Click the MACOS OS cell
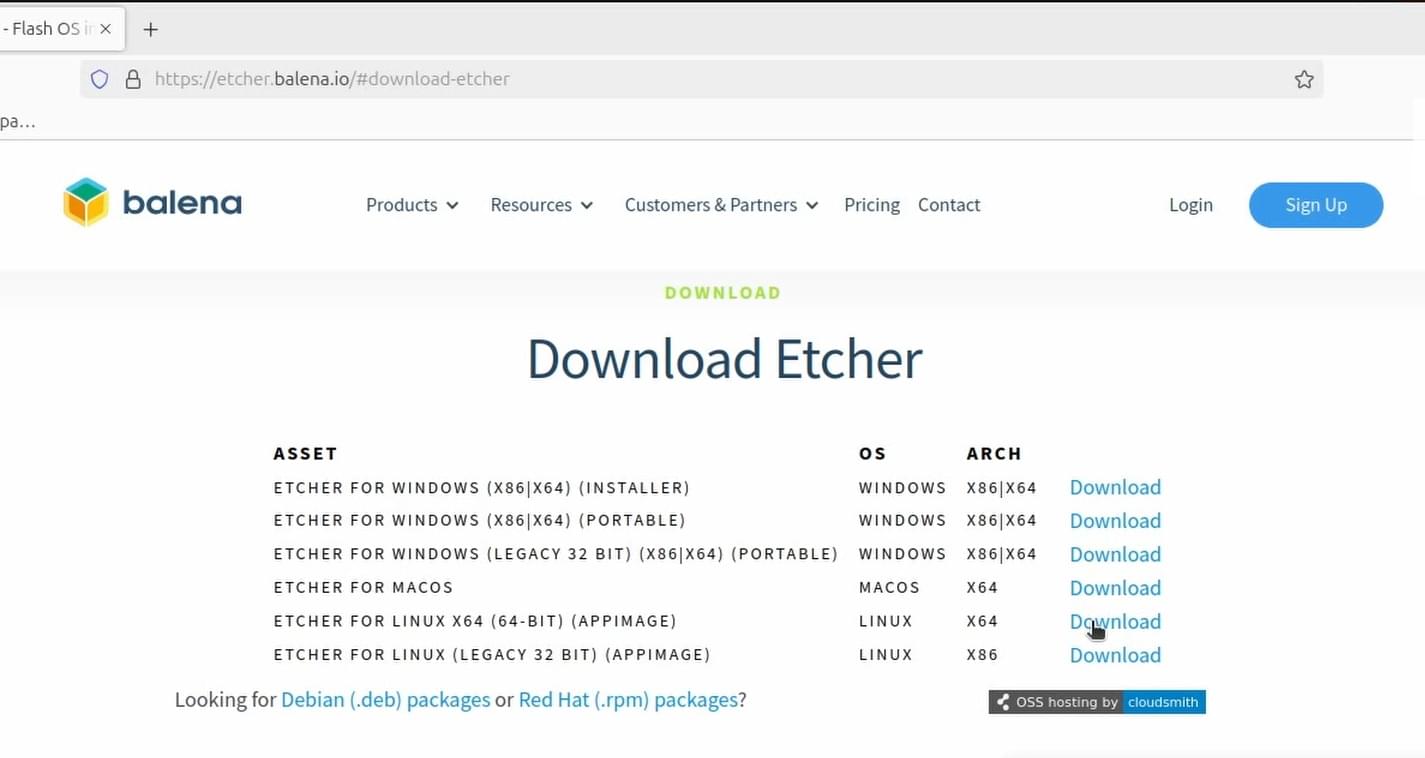Viewport: 1425px width, 758px height. [889, 588]
